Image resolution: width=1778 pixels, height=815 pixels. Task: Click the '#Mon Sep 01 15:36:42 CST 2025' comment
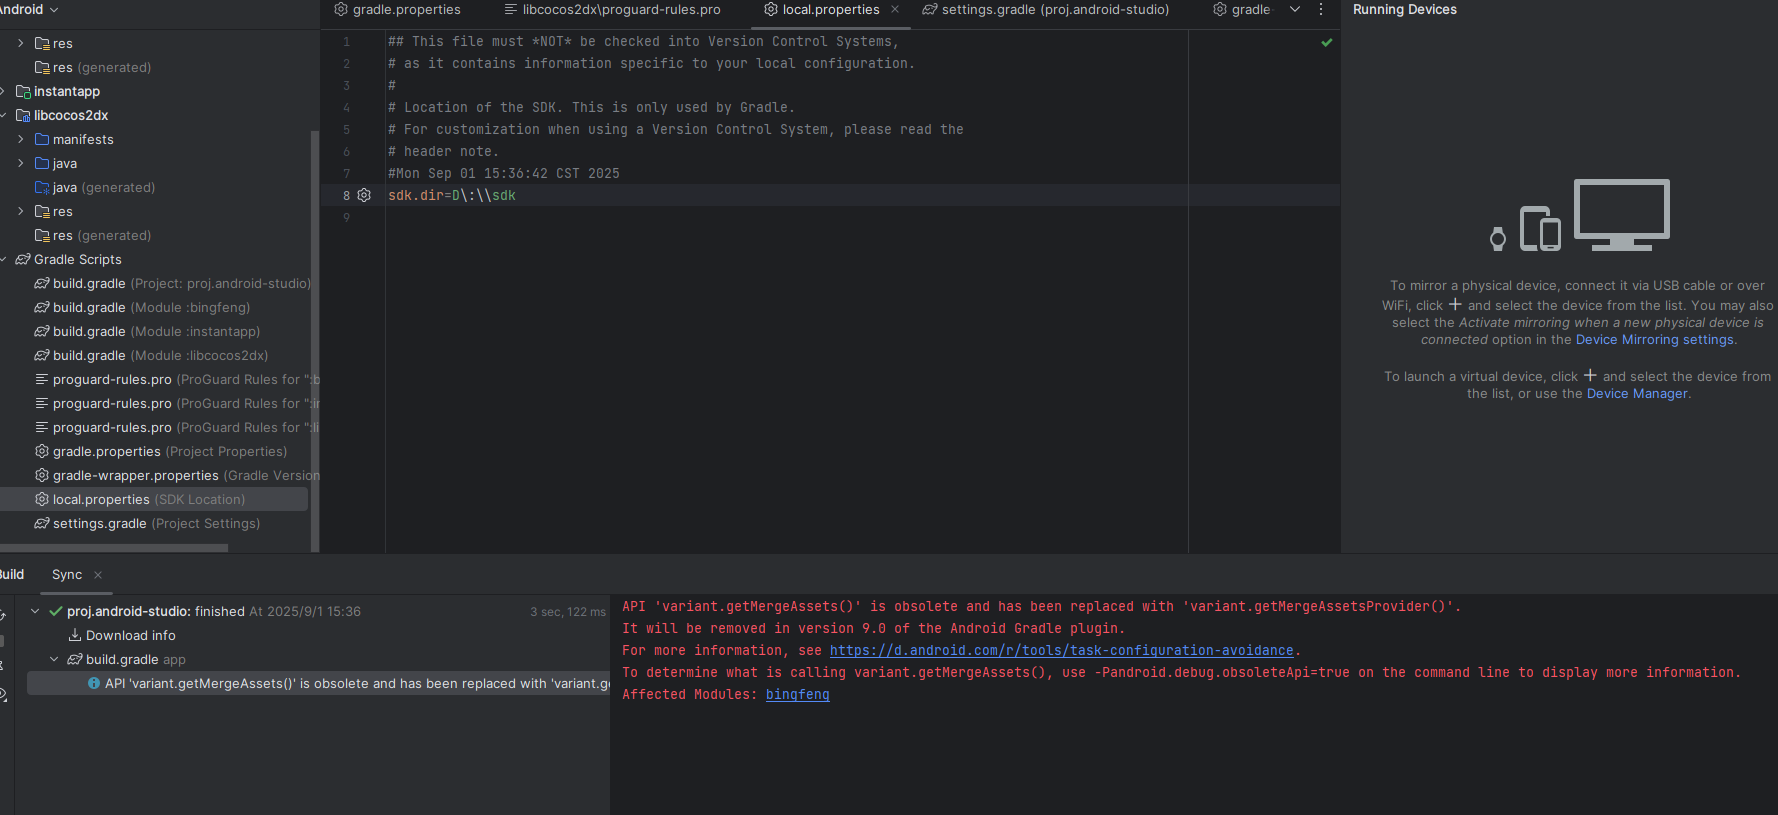pos(504,173)
